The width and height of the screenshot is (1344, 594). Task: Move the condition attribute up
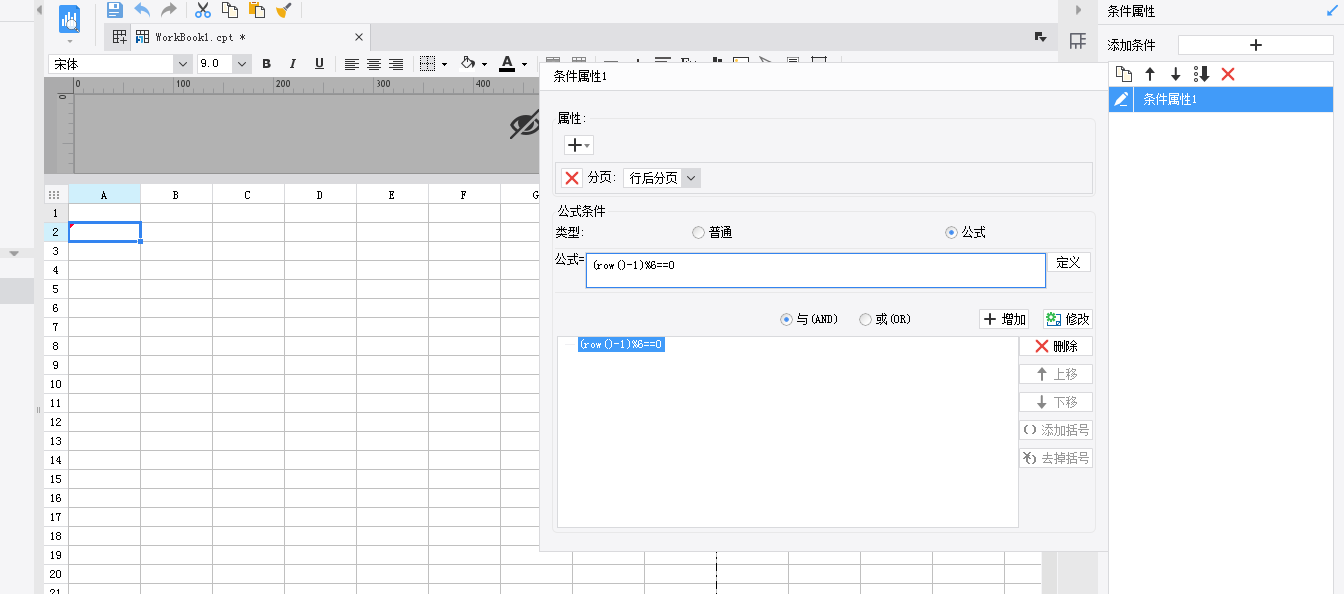(1150, 74)
